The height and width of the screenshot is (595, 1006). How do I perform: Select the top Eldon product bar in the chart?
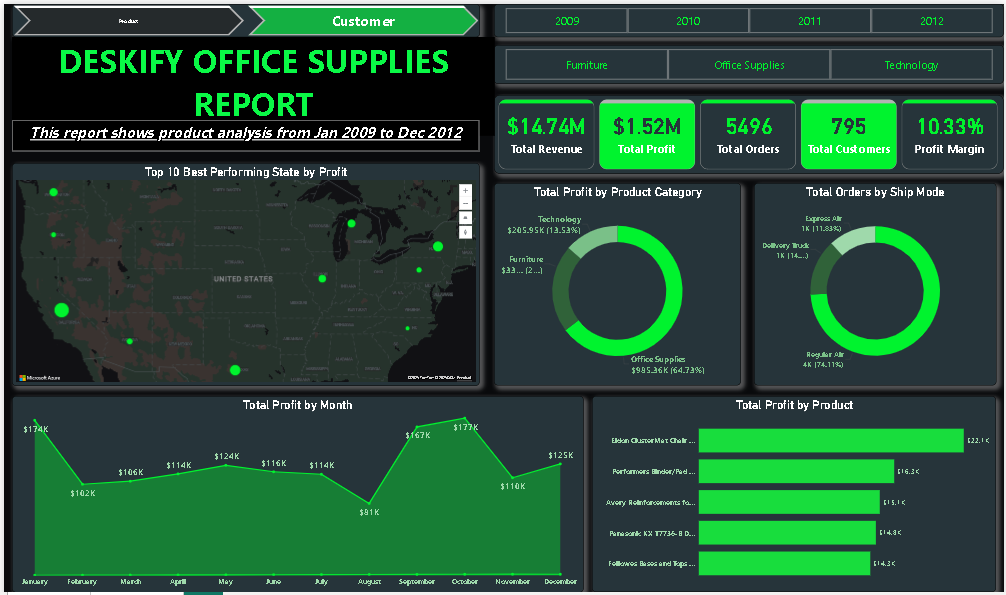click(x=830, y=440)
